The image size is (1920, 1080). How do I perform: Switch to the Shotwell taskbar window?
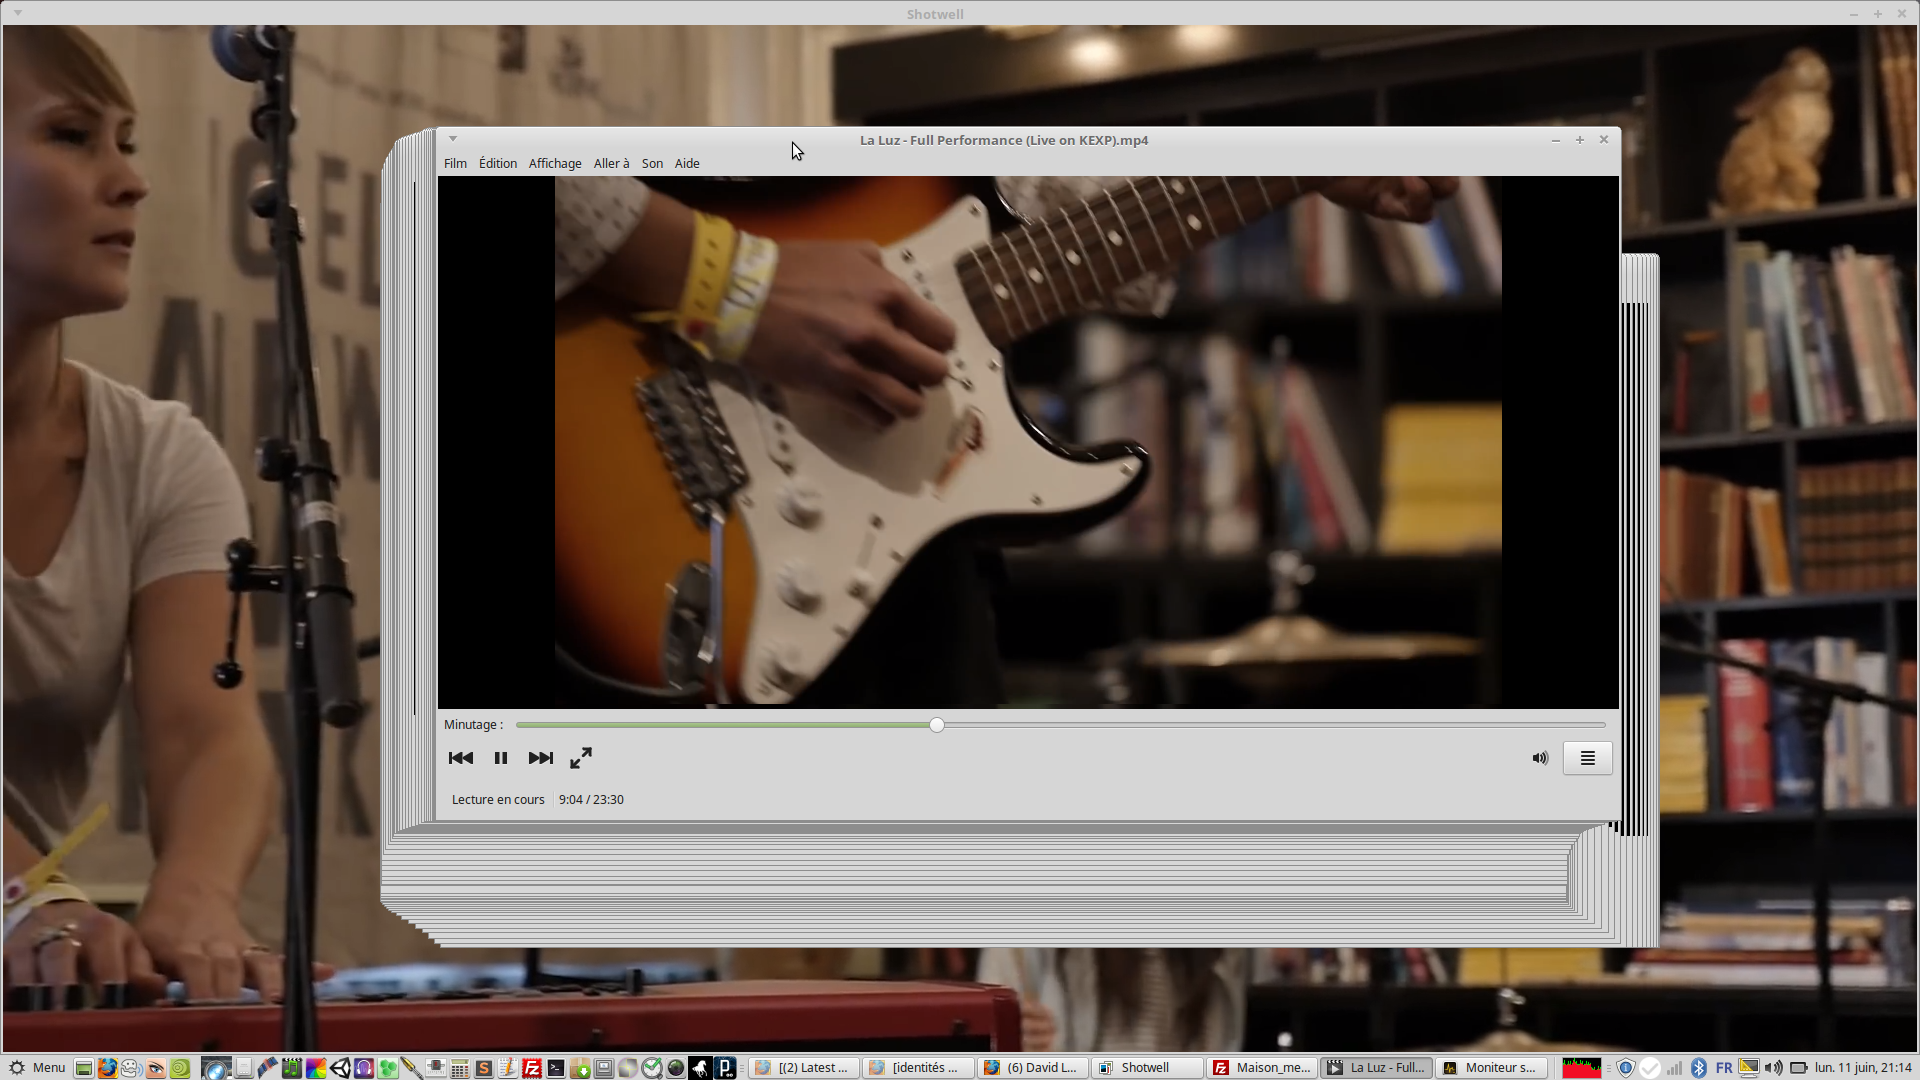[x=1145, y=1067]
